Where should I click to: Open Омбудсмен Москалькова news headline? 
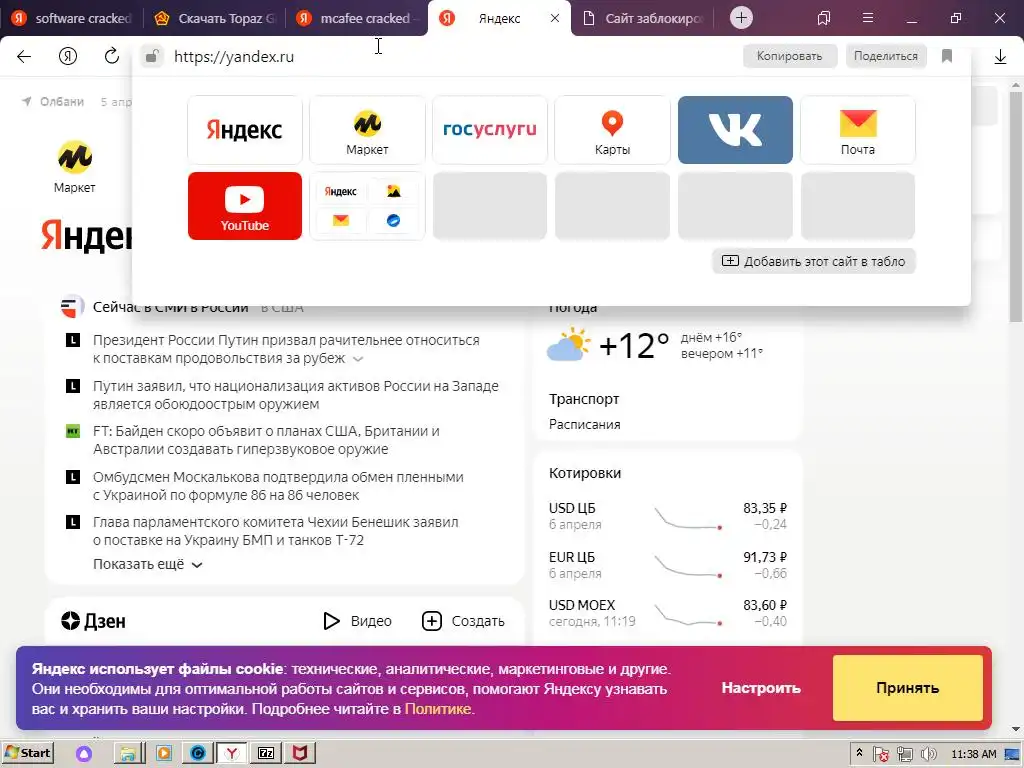[x=278, y=486]
